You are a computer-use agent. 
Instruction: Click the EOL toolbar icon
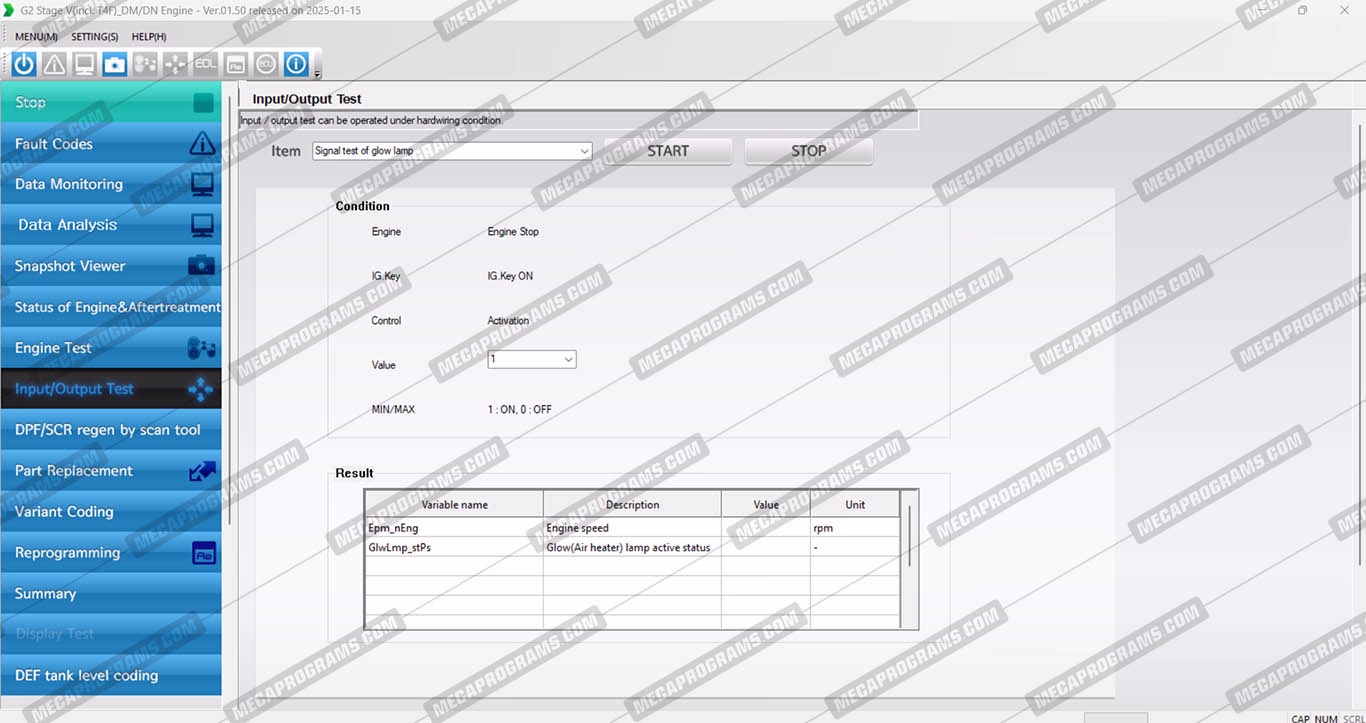click(205, 64)
